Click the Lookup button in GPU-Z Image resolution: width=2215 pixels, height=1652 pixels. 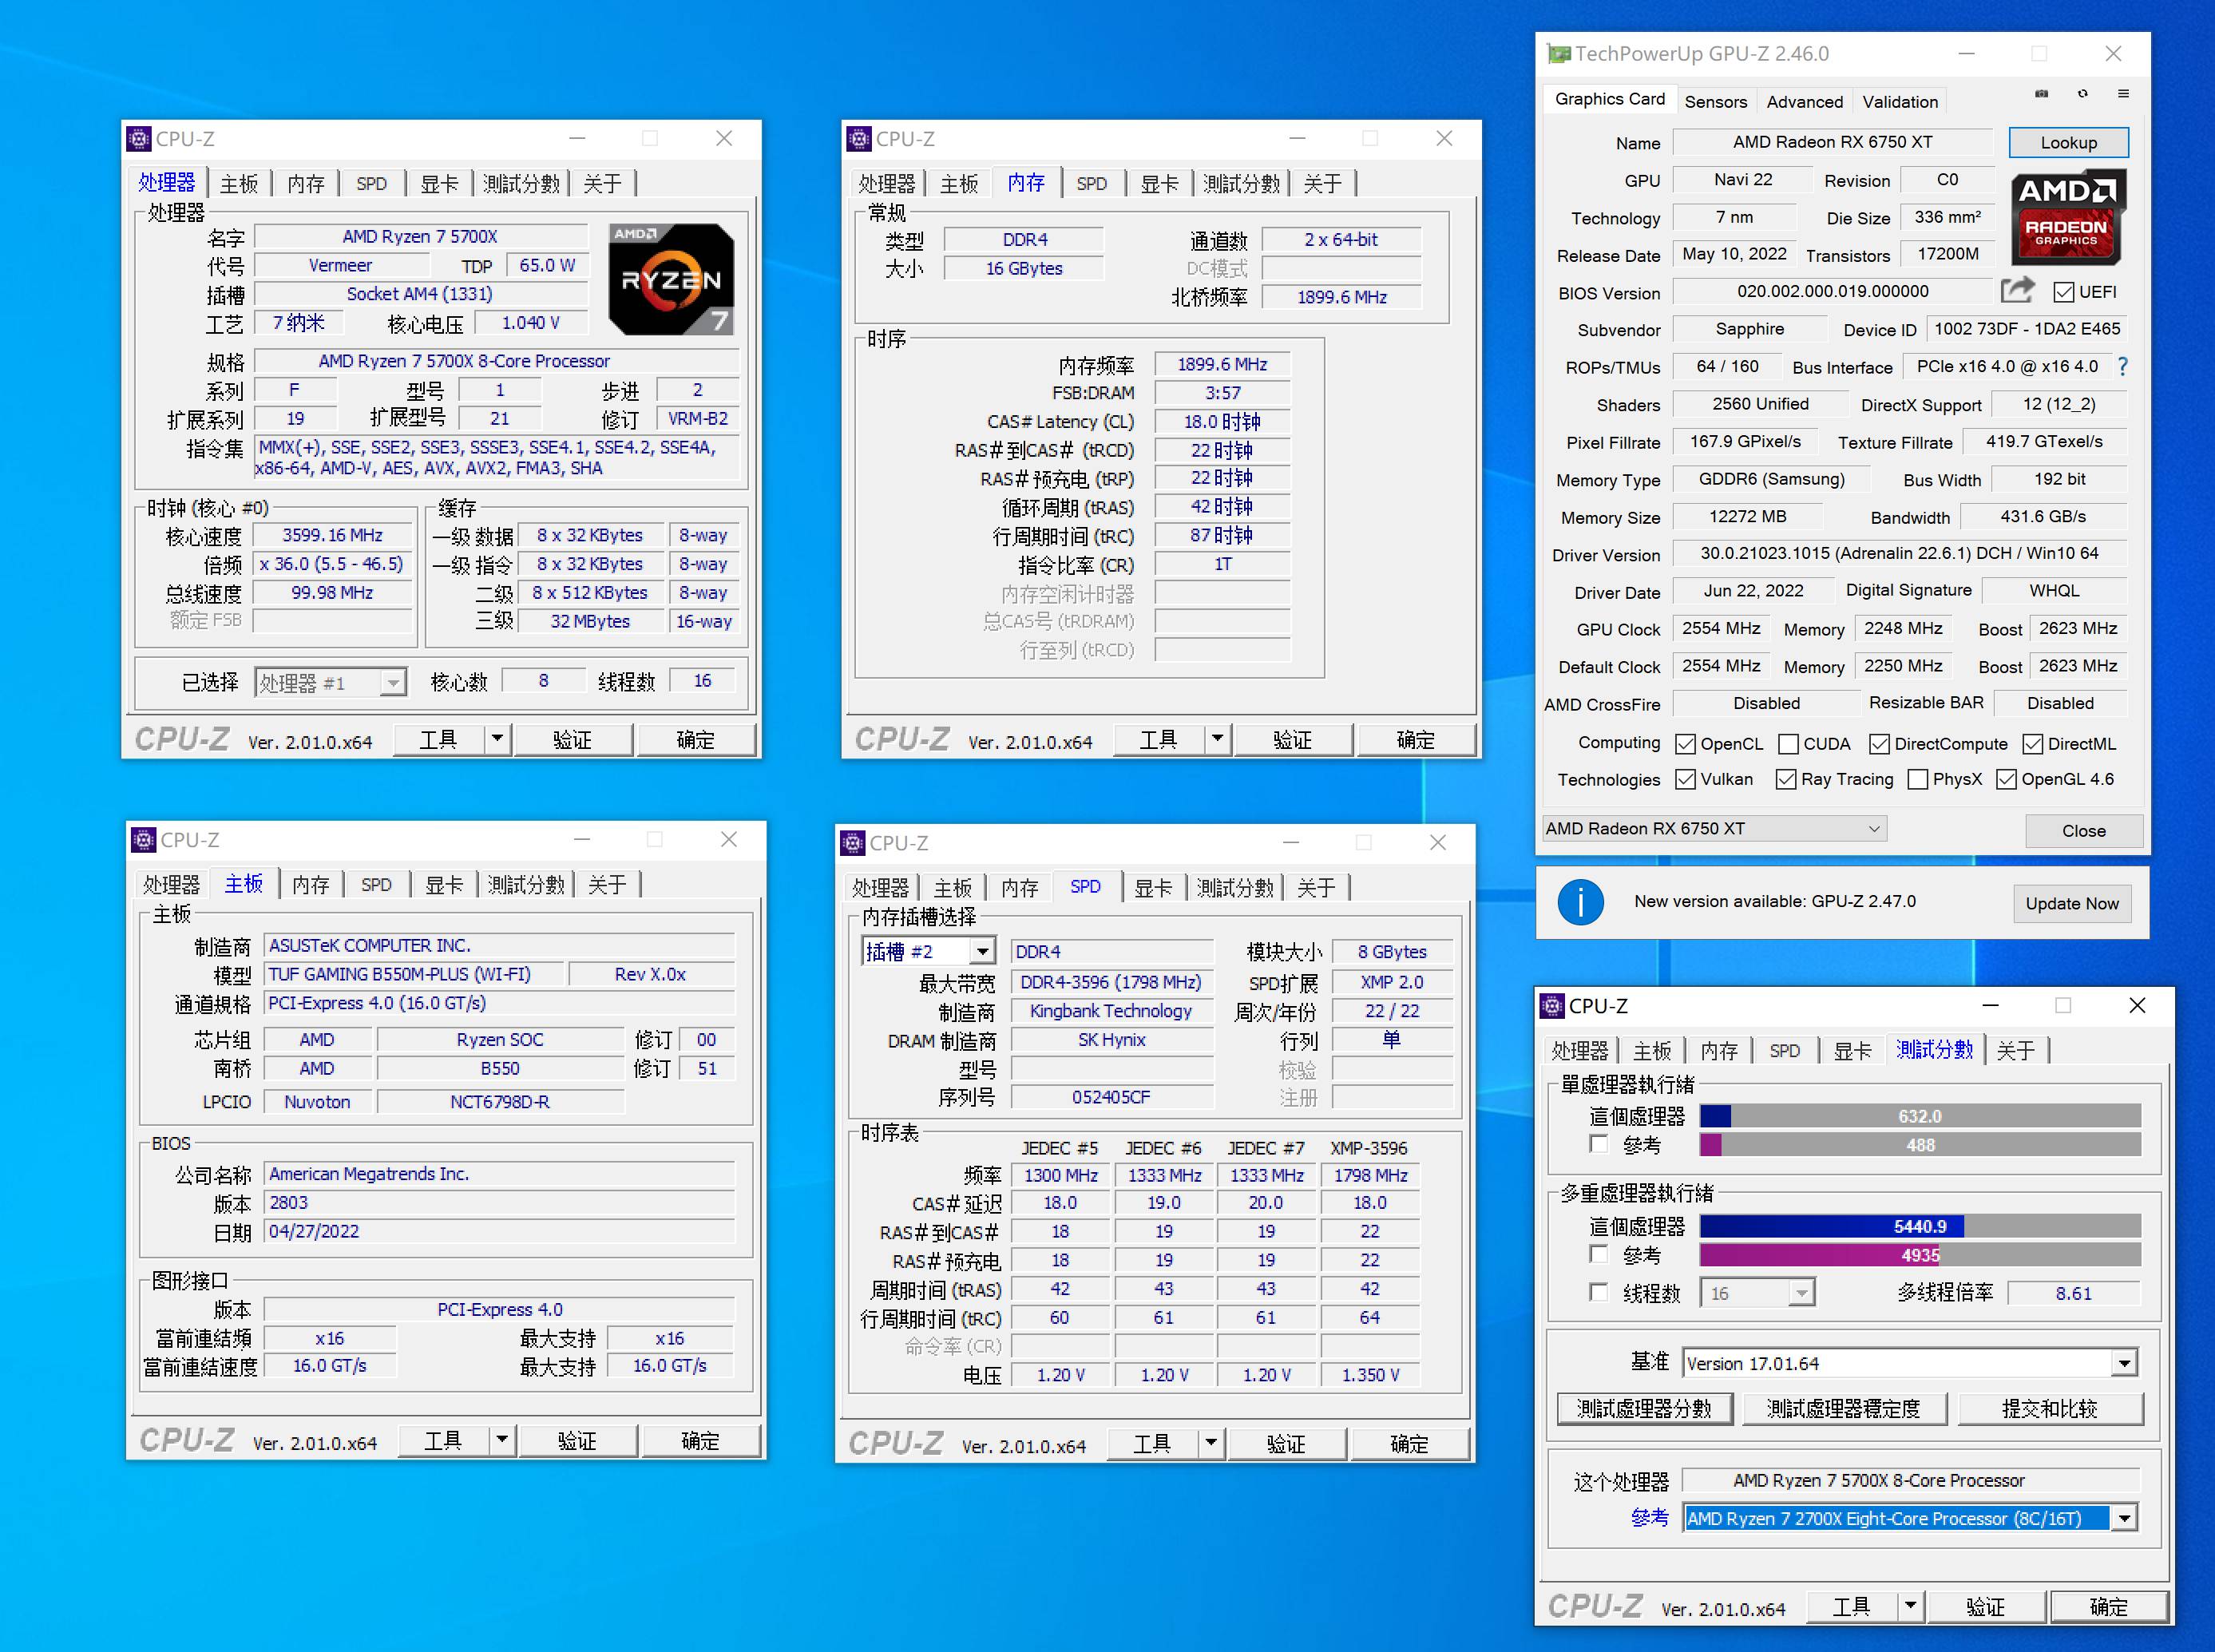2067,142
